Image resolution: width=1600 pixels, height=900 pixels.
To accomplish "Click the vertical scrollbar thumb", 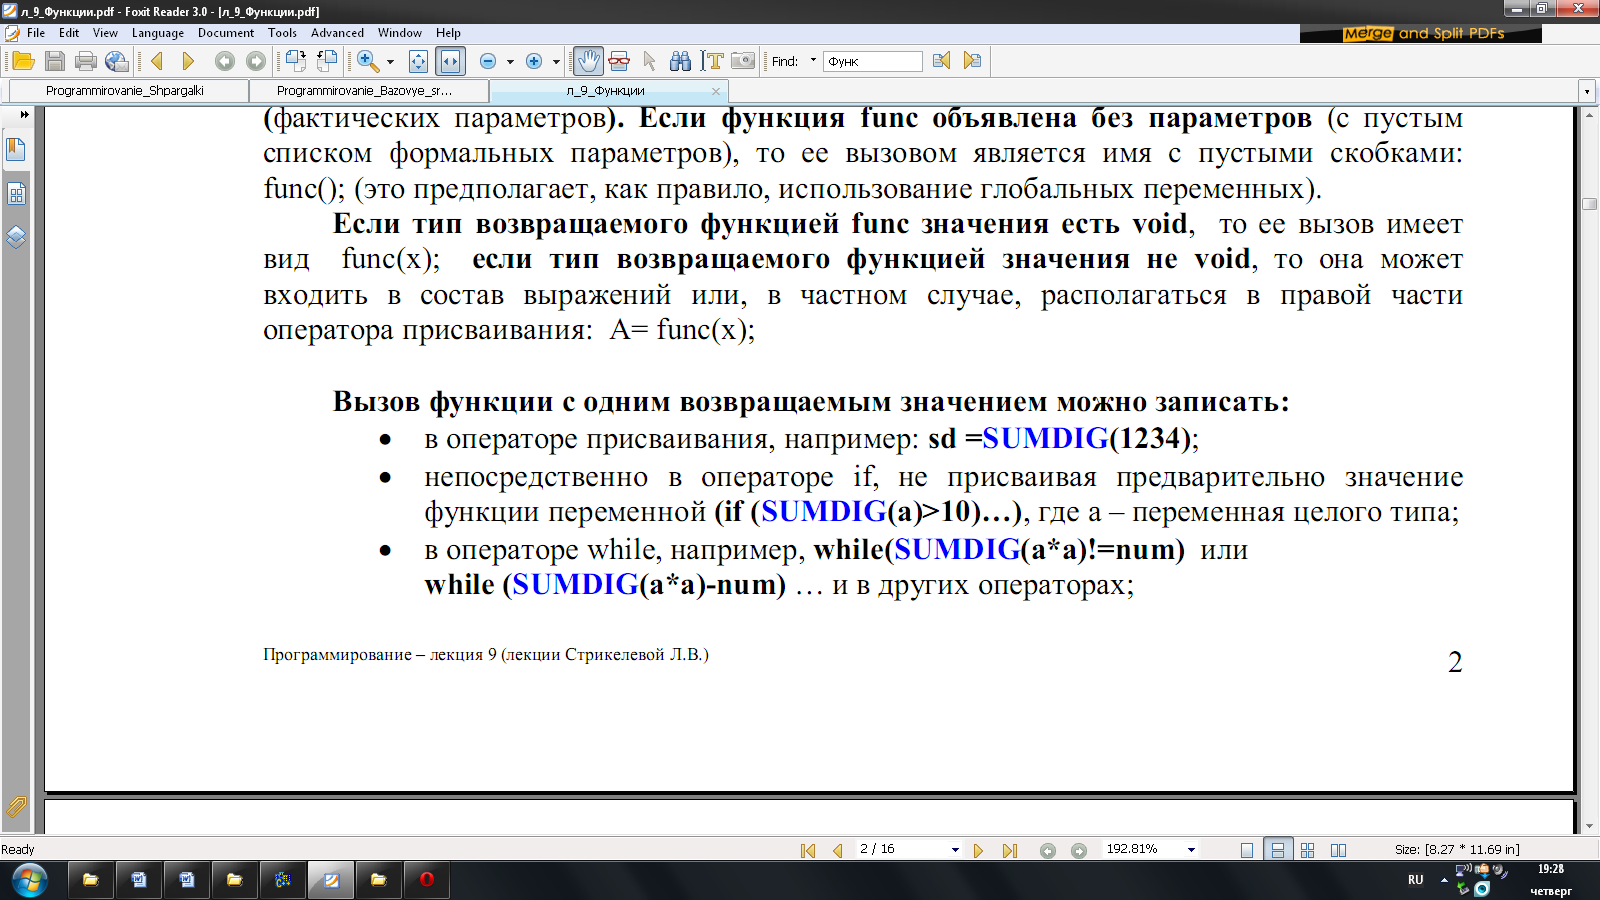I will click(1589, 204).
